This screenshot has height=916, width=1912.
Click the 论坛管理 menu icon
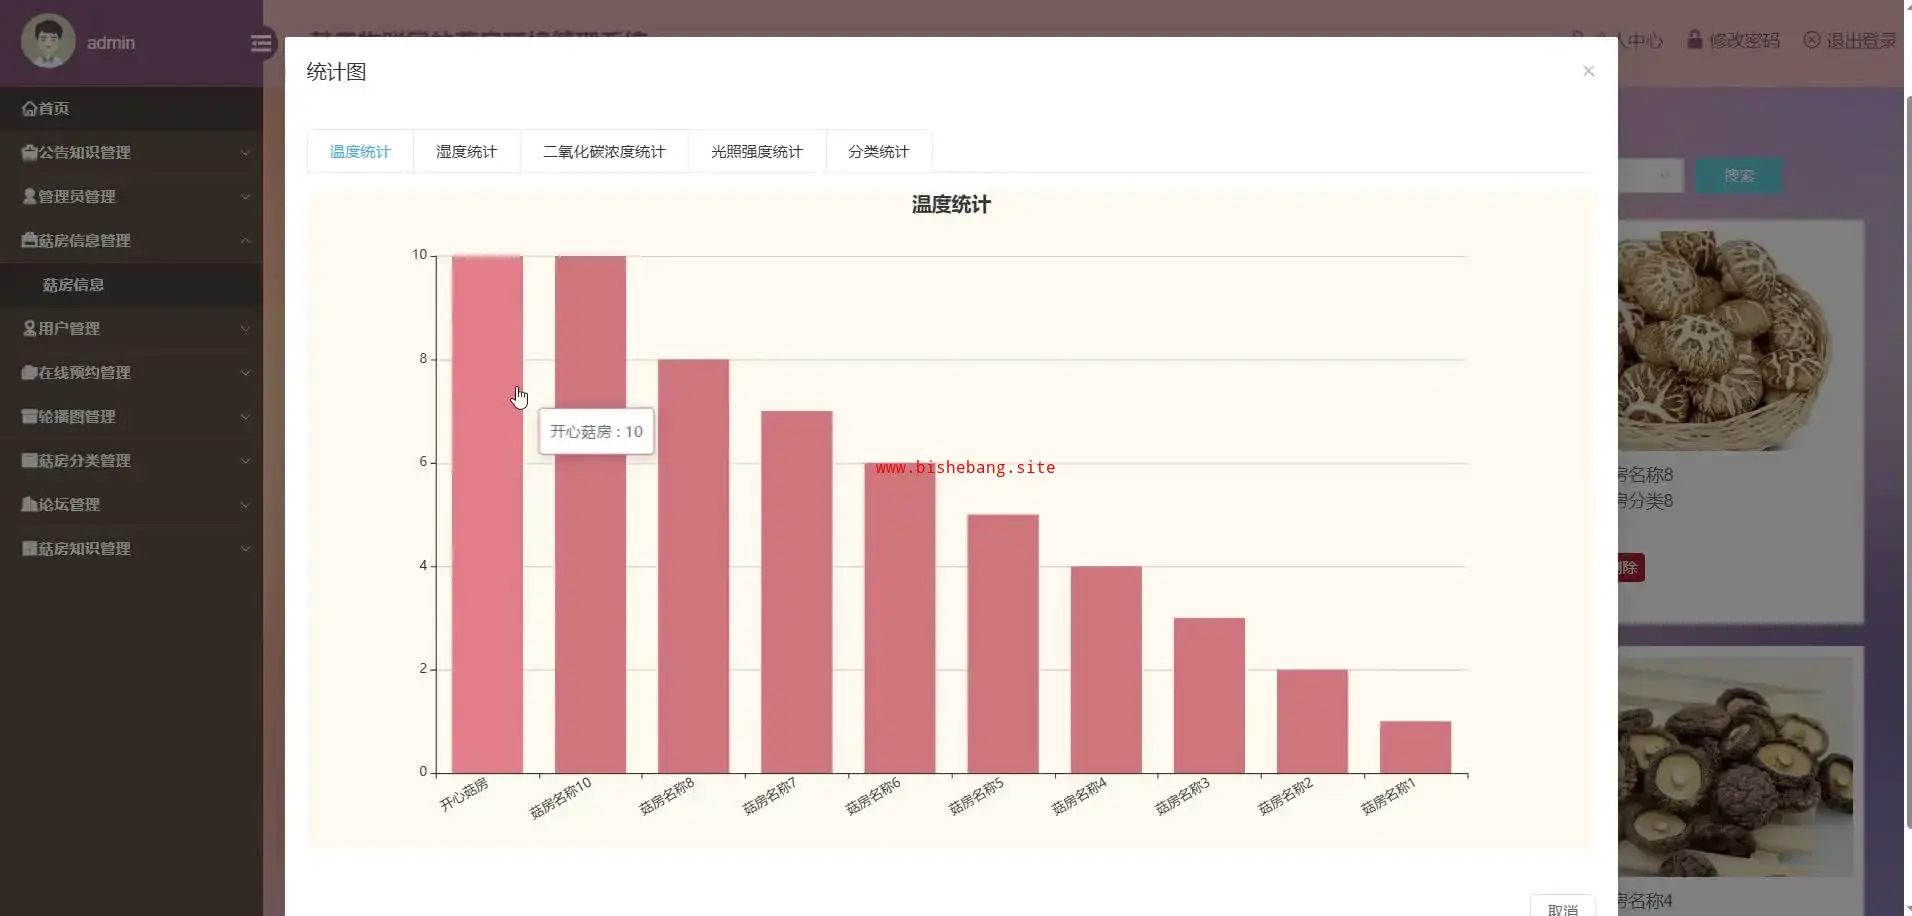[29, 505]
